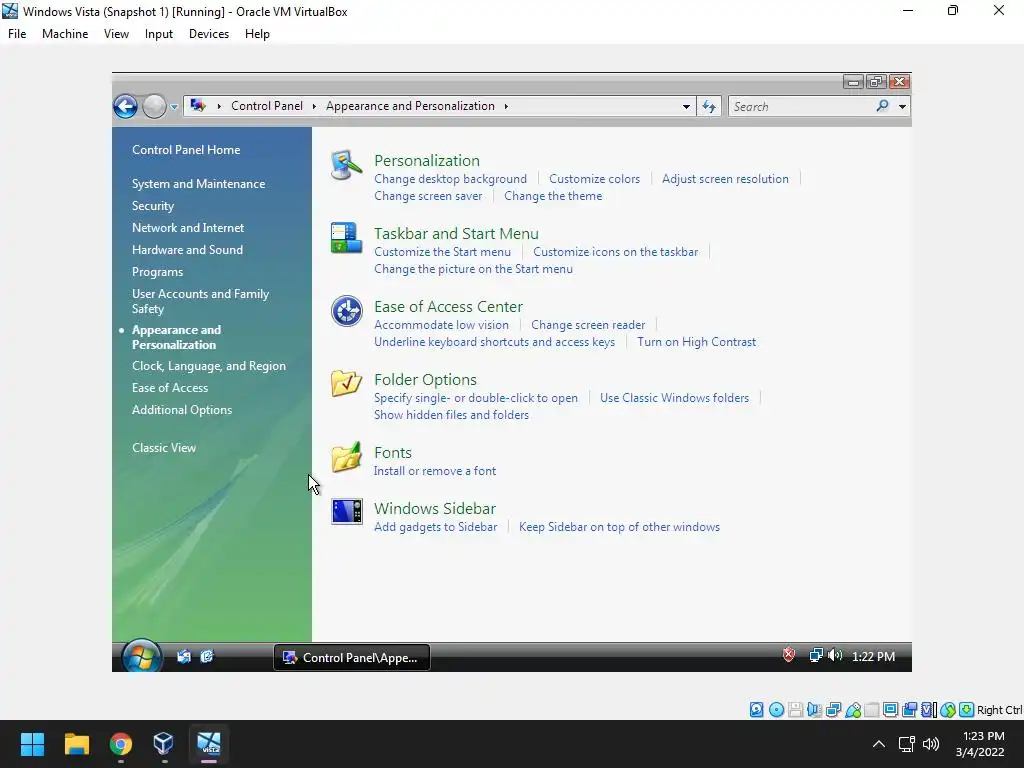Click Install or remove a font

(x=435, y=471)
